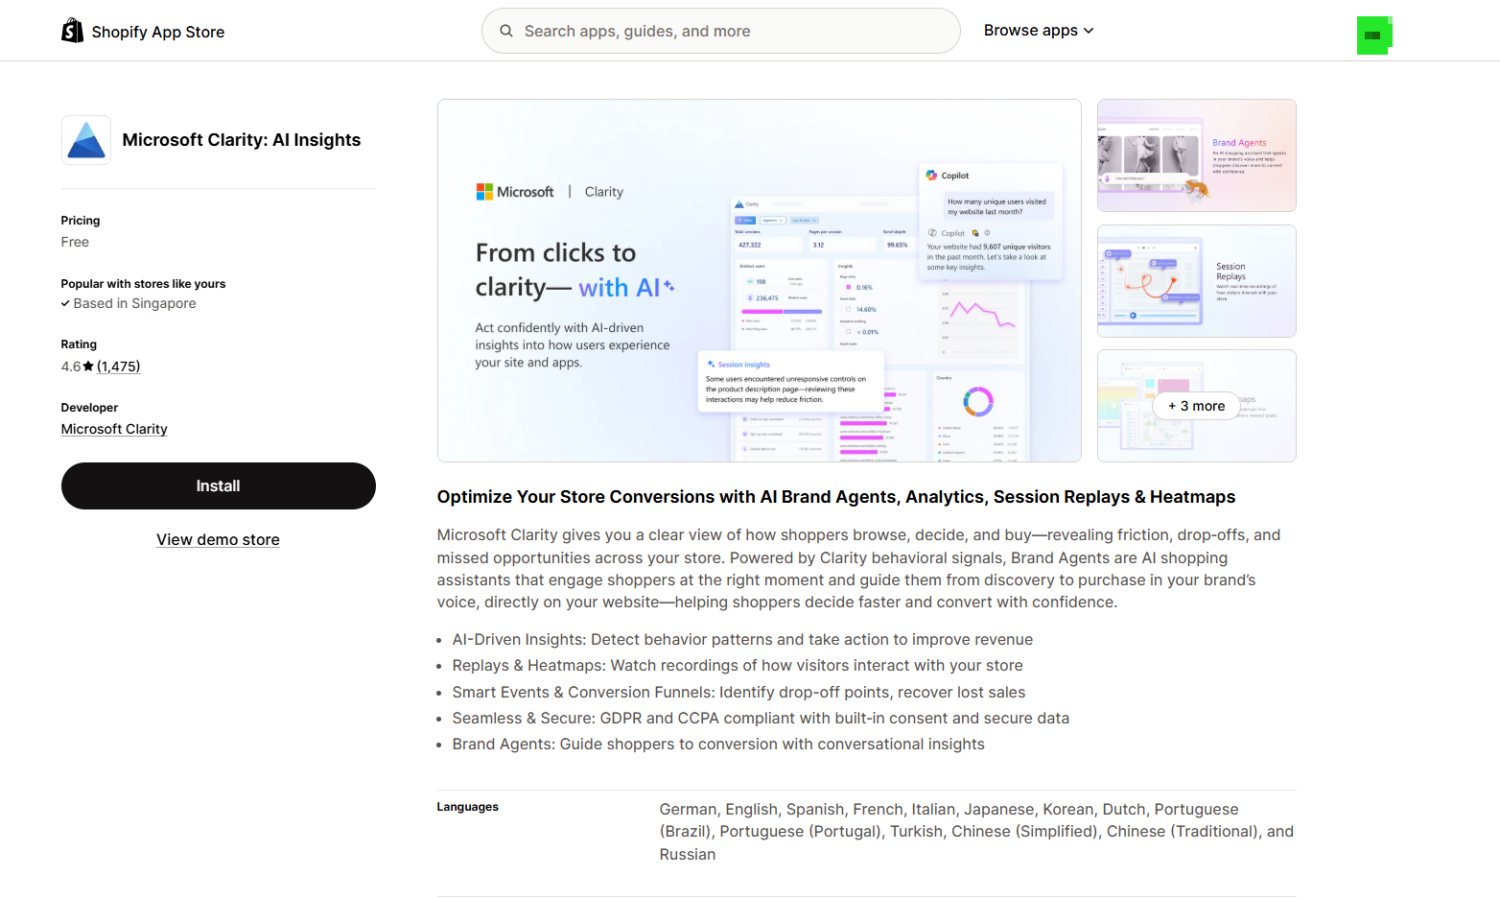Click the search magnifier icon
Image resolution: width=1500 pixels, height=899 pixels.
pos(507,31)
